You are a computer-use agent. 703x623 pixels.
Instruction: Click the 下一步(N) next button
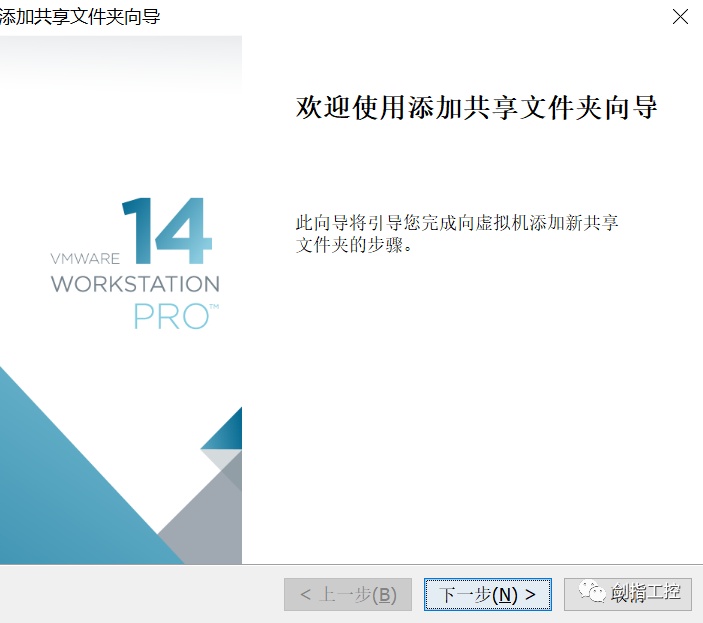coord(488,594)
